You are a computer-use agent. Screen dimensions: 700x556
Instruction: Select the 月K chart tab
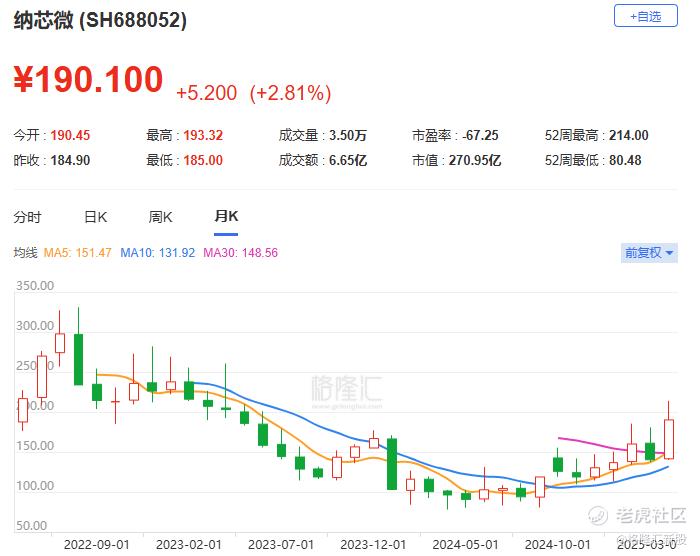click(x=226, y=217)
